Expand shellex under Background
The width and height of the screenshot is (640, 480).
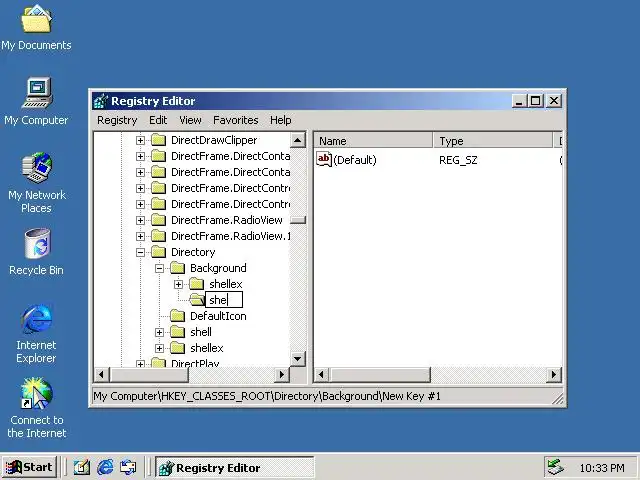pos(178,284)
